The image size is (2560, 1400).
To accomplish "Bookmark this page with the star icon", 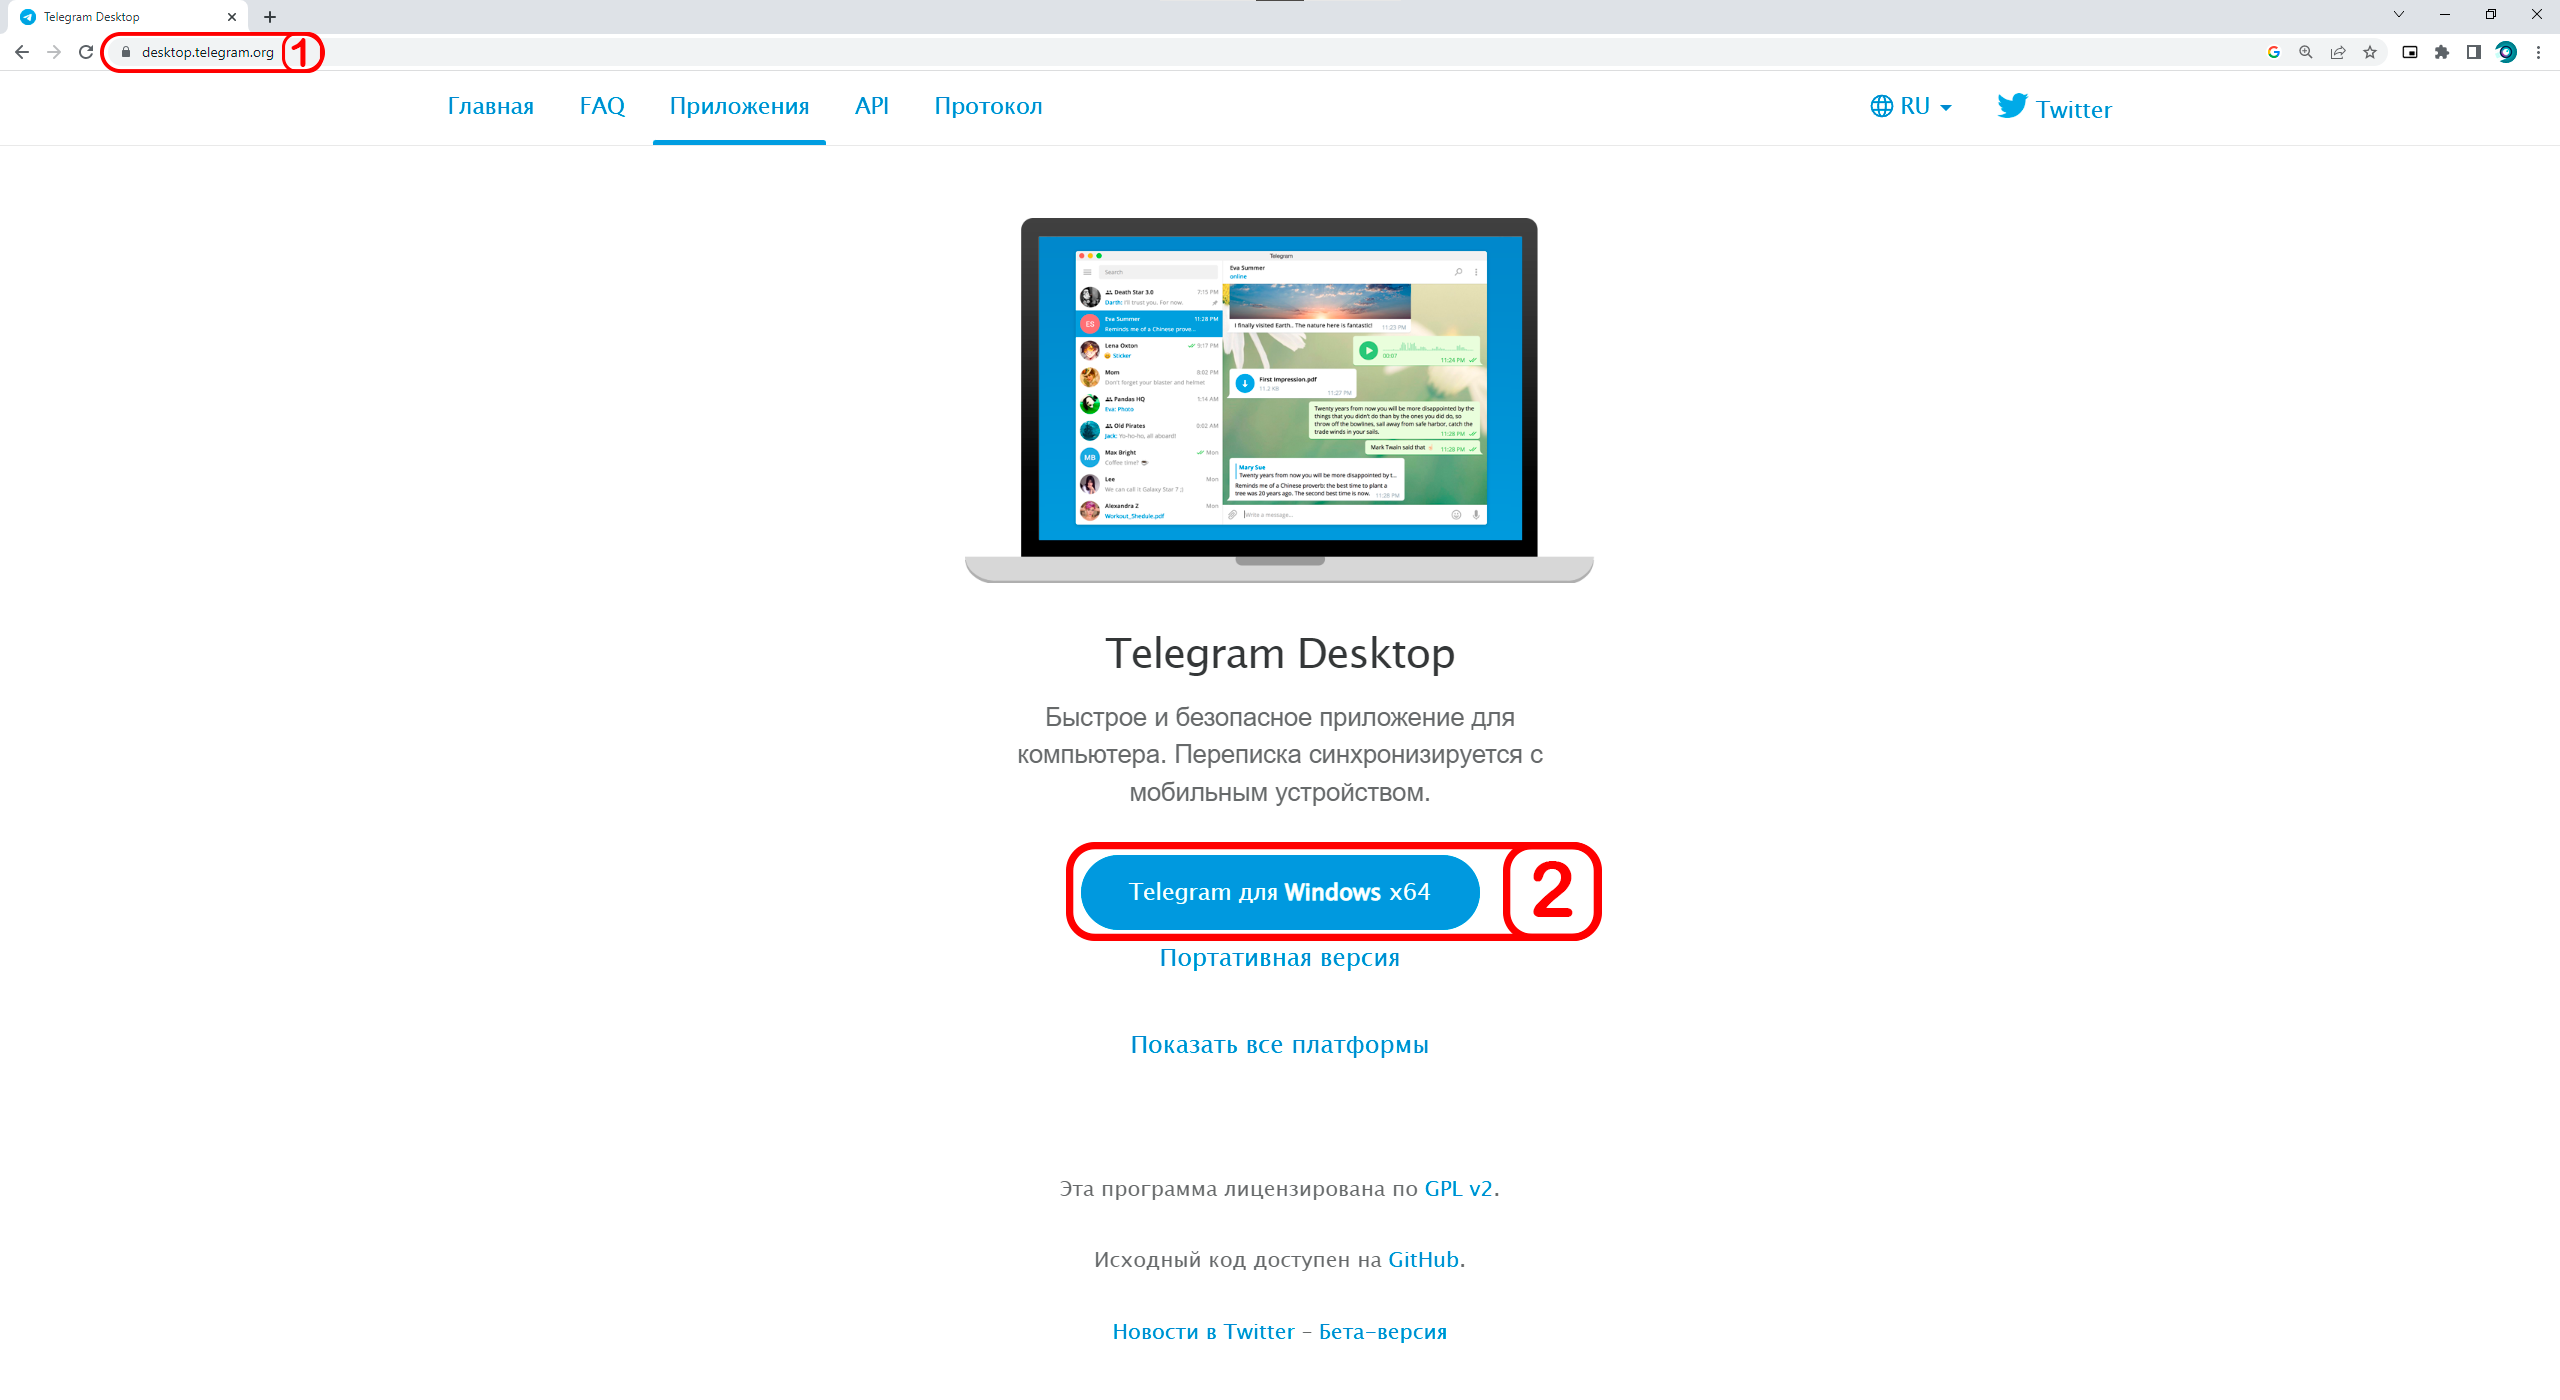I will 2369,52.
